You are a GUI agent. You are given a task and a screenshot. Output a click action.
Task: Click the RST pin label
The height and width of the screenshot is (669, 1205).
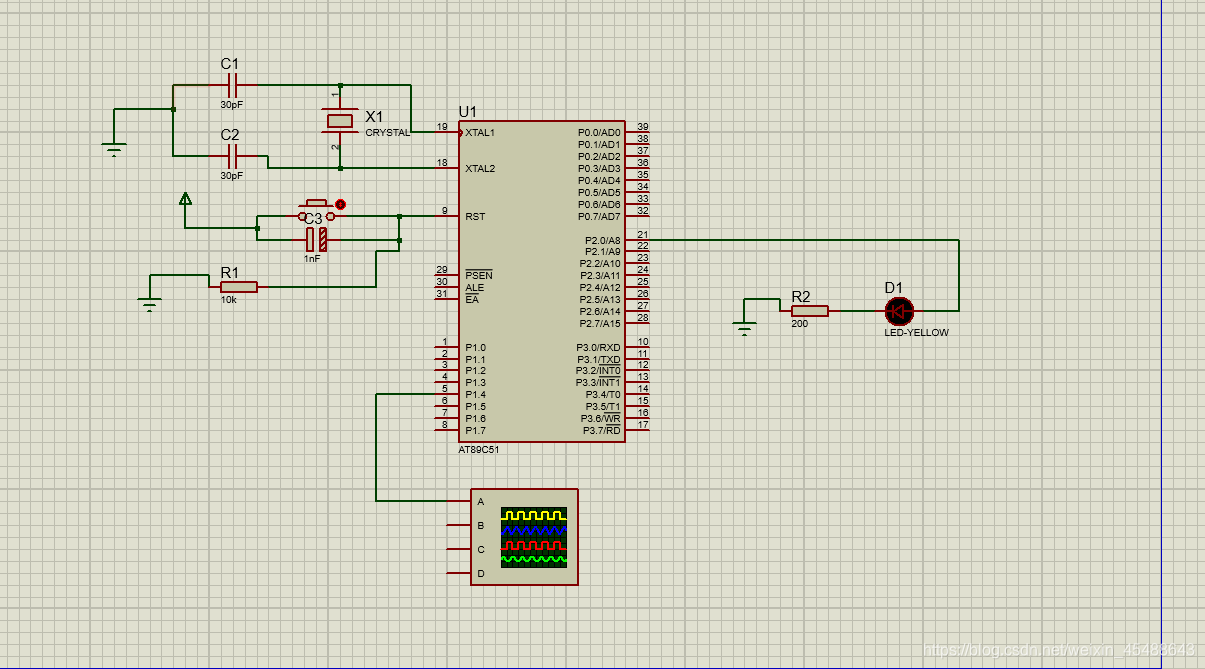[x=475, y=216]
